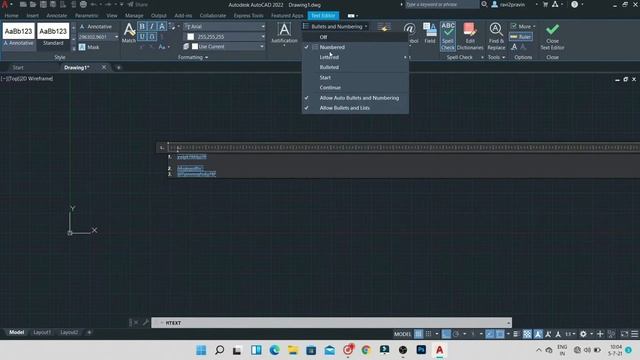
Task: Toggle Allow Bullets and Lists
Action: (355, 108)
